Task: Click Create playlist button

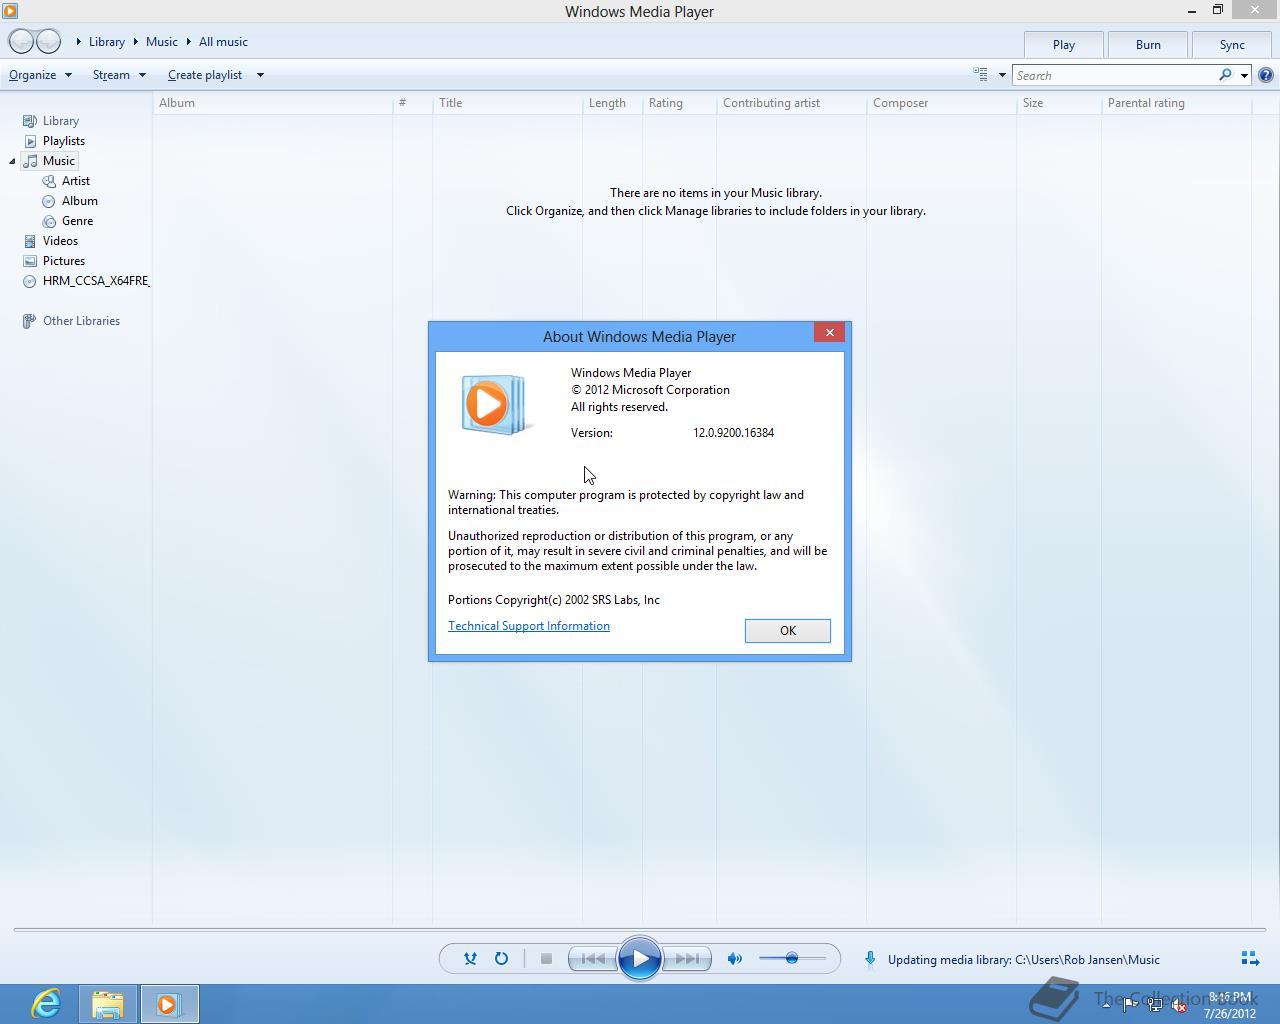Action: click(x=205, y=75)
